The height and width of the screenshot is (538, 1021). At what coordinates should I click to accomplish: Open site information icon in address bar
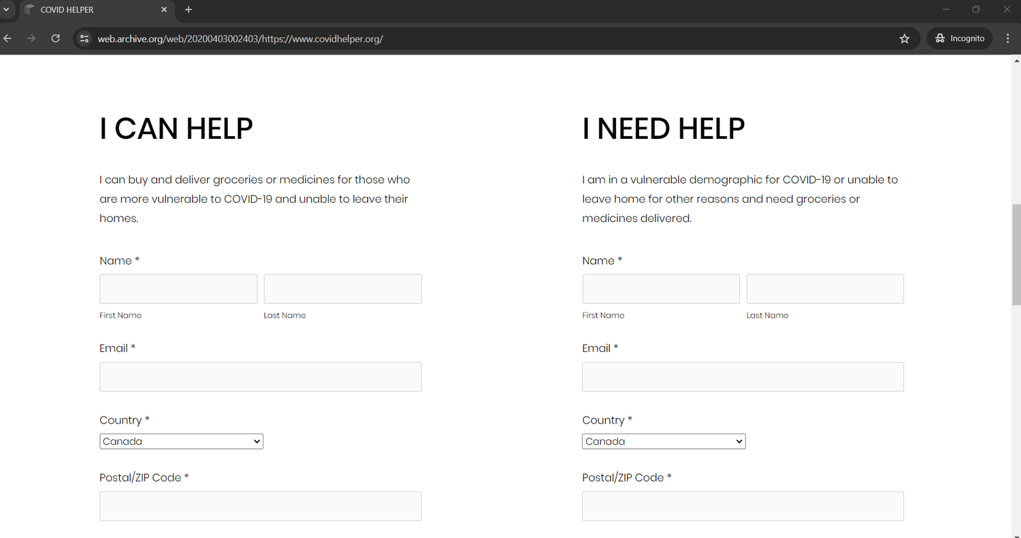tap(84, 38)
